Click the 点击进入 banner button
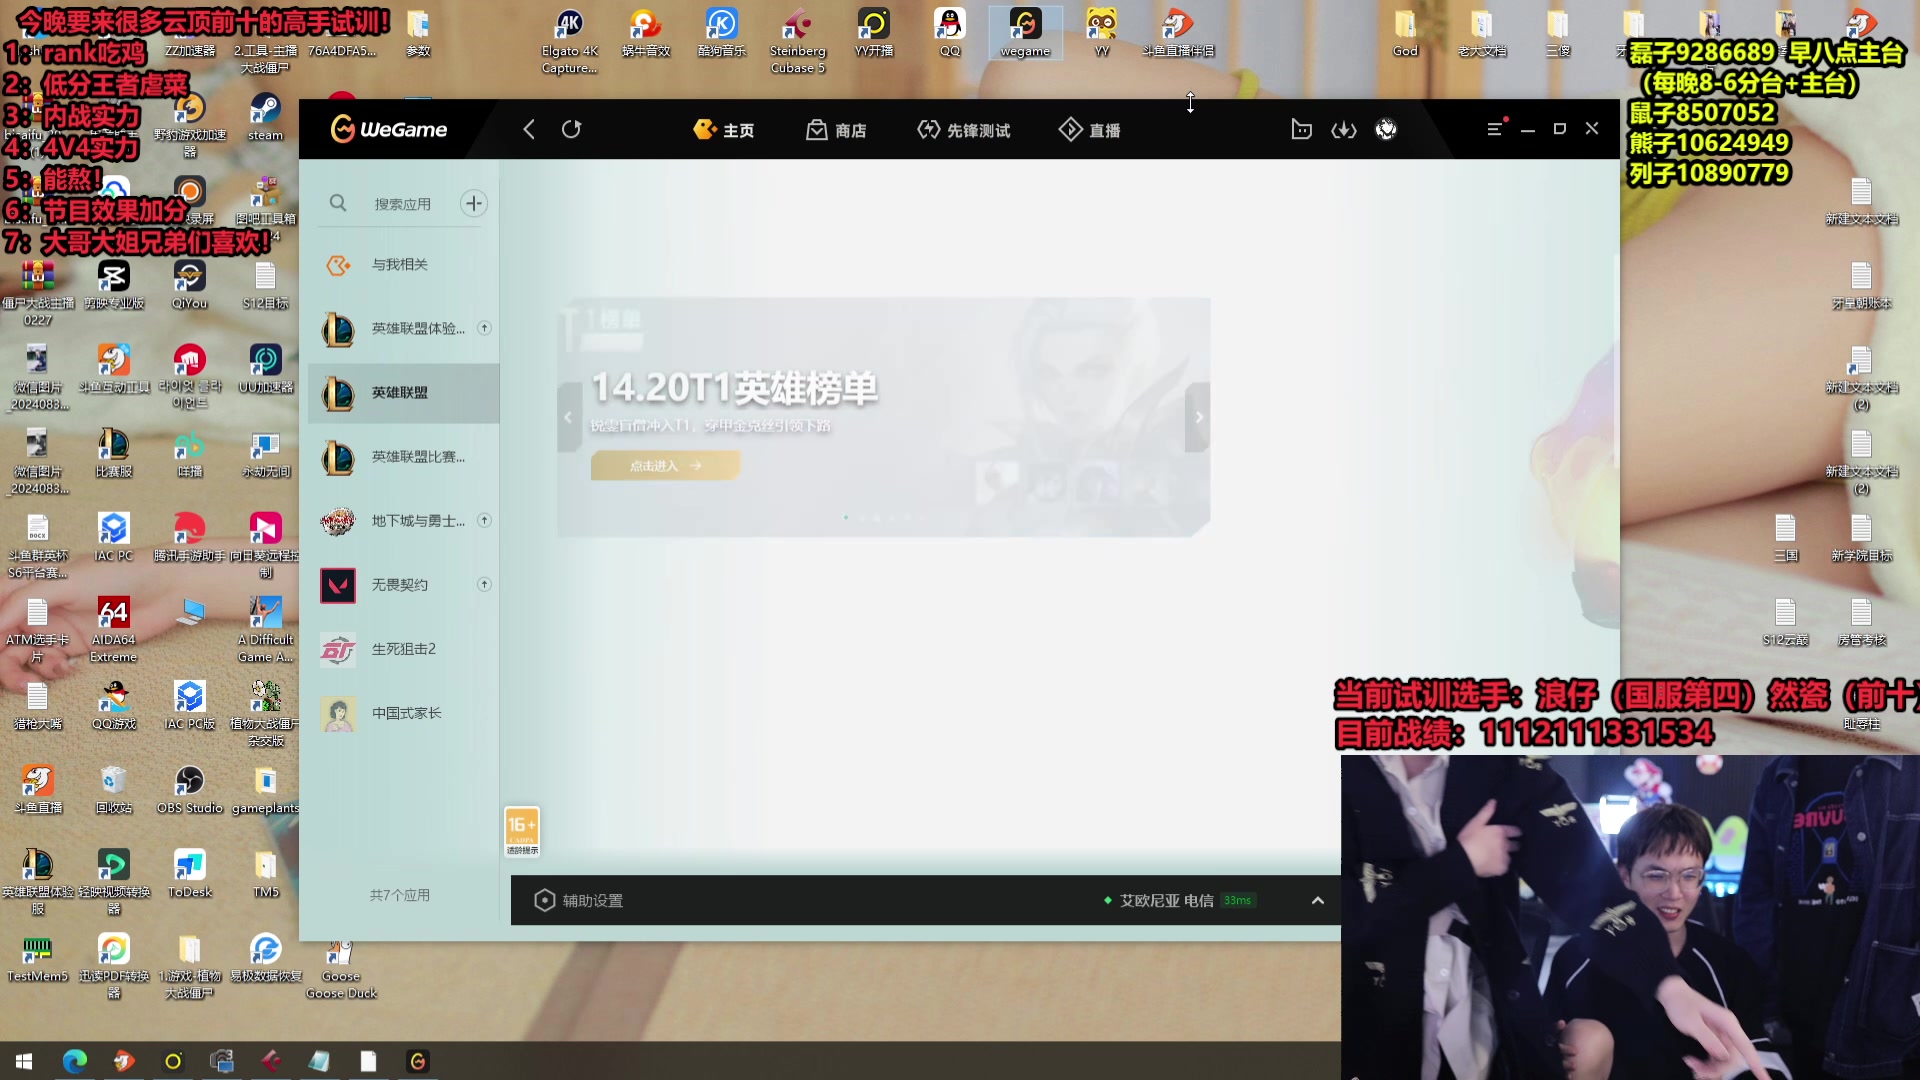 point(666,466)
